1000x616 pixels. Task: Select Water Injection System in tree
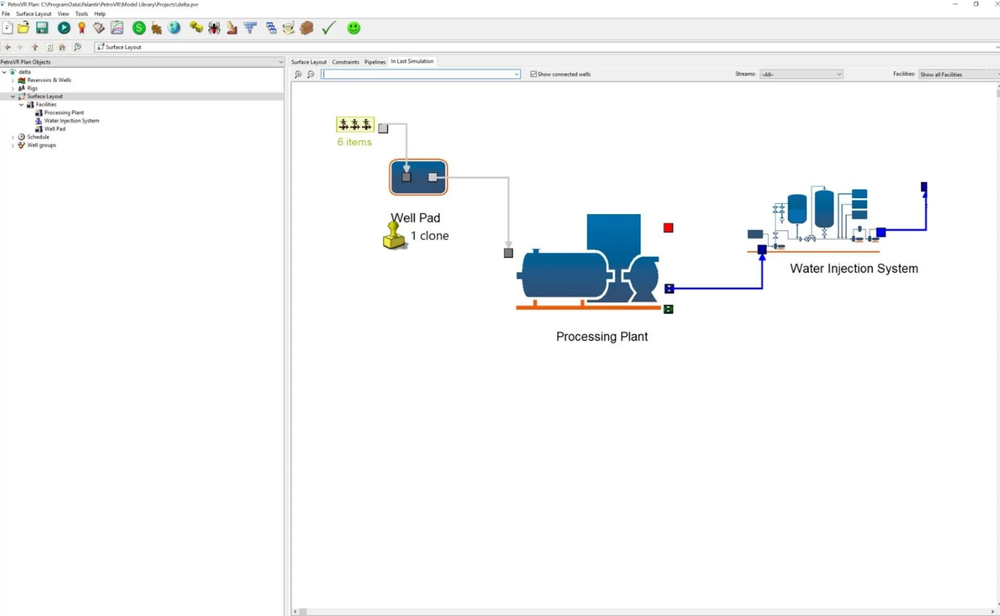[x=71, y=121]
